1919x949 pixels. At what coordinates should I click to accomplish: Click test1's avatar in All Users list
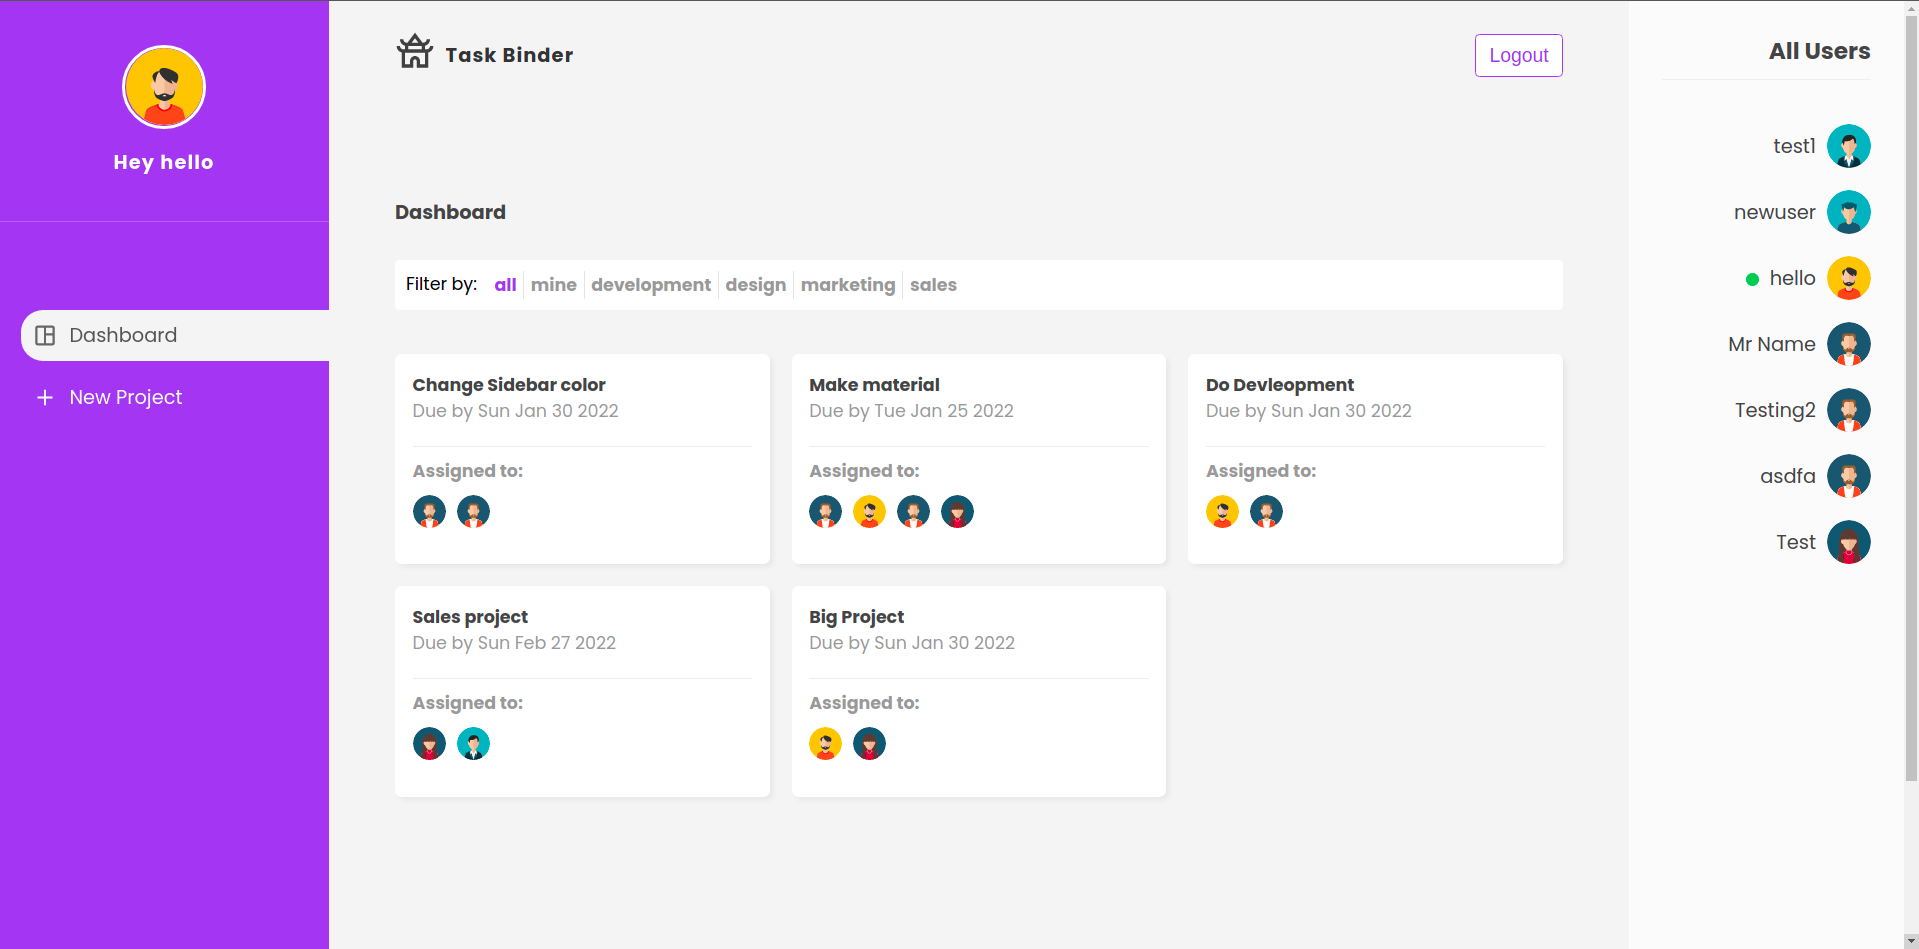(x=1847, y=146)
